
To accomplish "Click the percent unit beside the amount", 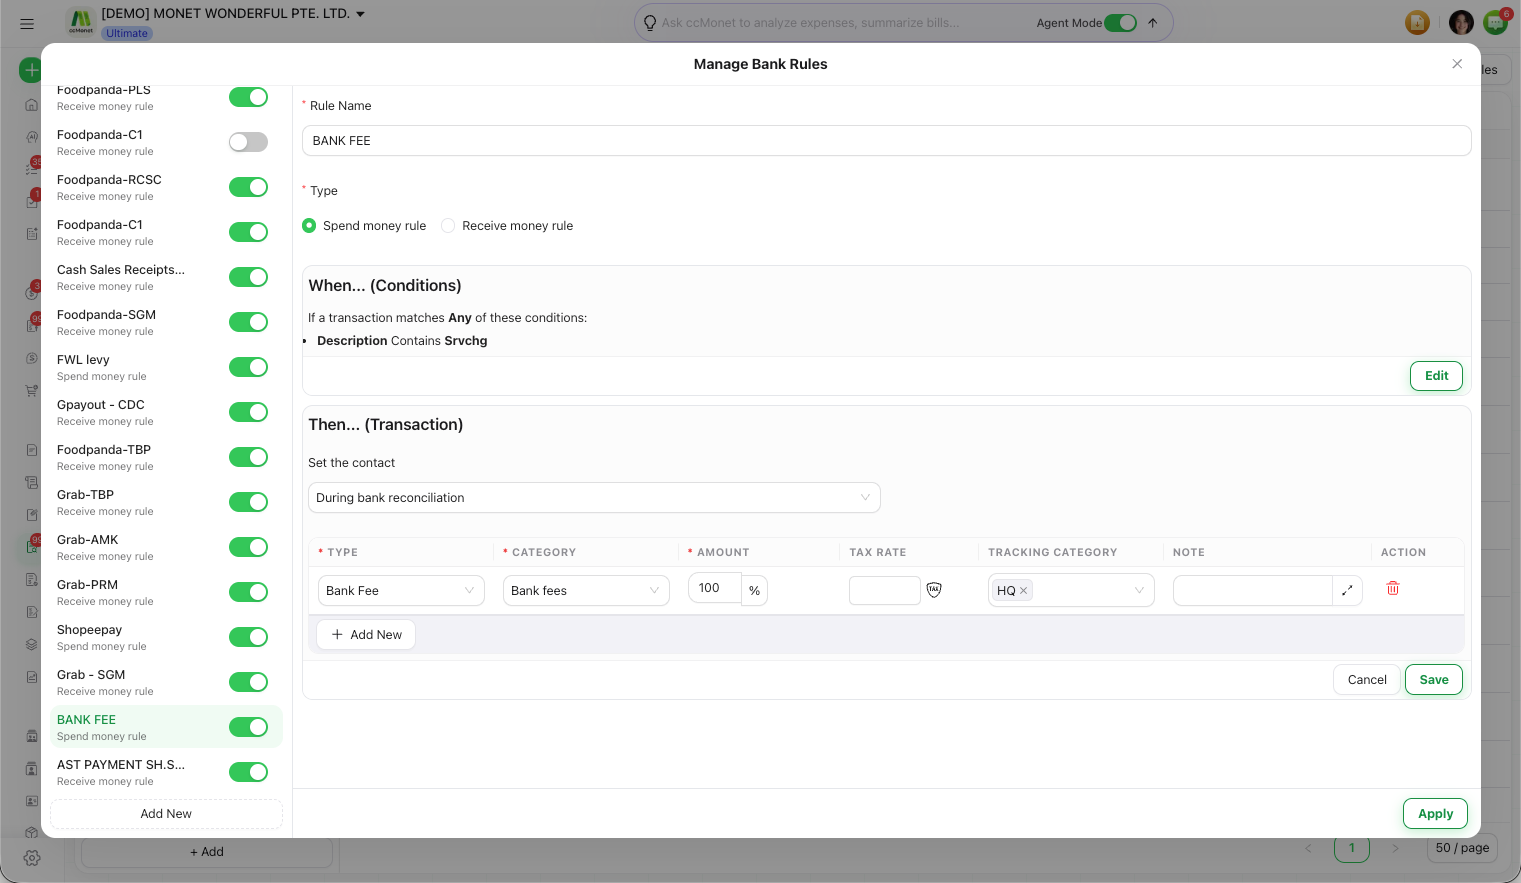I will pyautogui.click(x=754, y=591).
